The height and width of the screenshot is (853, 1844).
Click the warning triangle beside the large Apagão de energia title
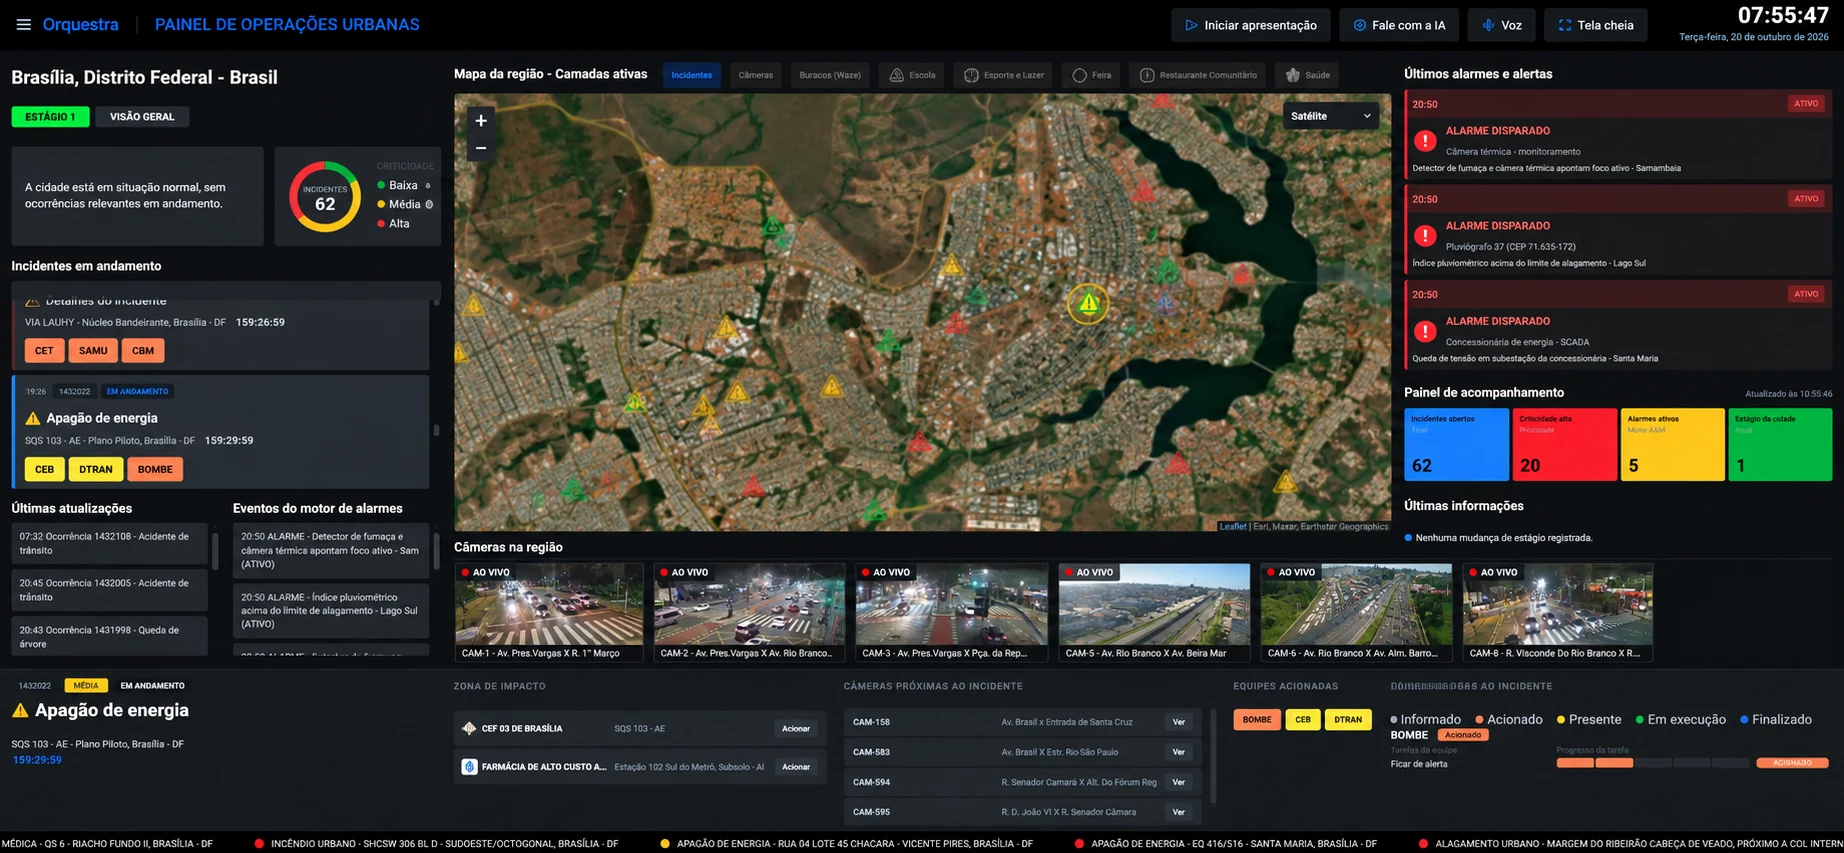(20, 711)
